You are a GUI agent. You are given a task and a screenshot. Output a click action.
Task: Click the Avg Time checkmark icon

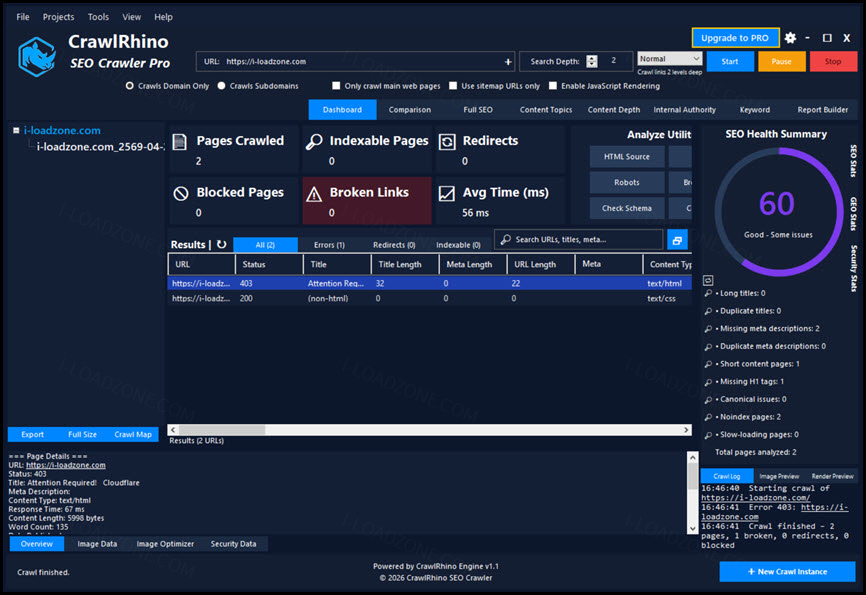(x=446, y=193)
